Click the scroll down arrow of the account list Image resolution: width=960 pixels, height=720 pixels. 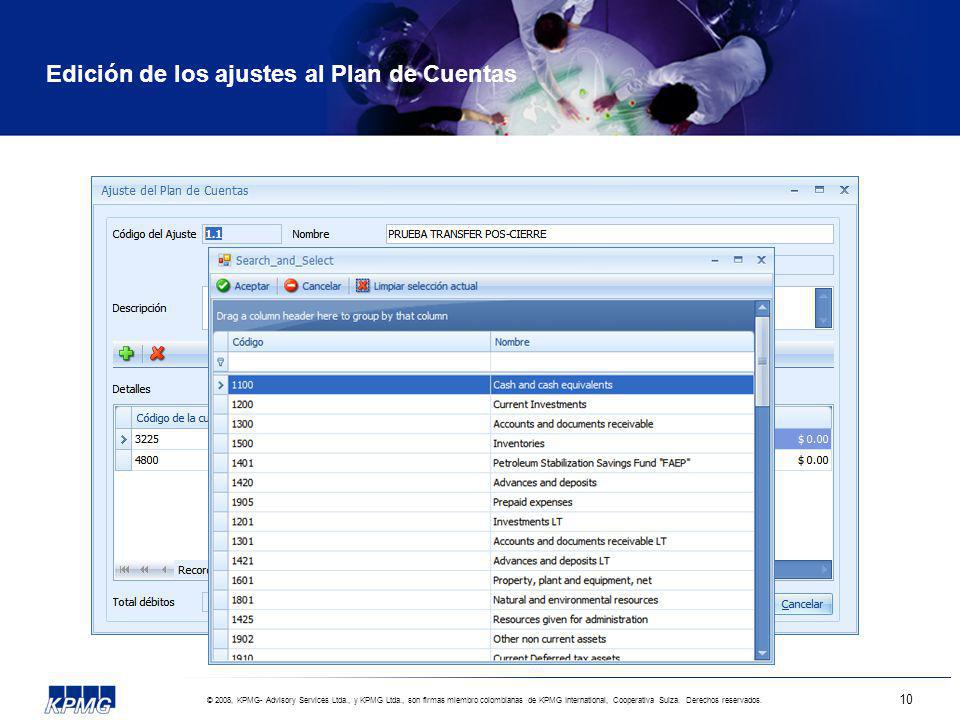click(x=762, y=653)
